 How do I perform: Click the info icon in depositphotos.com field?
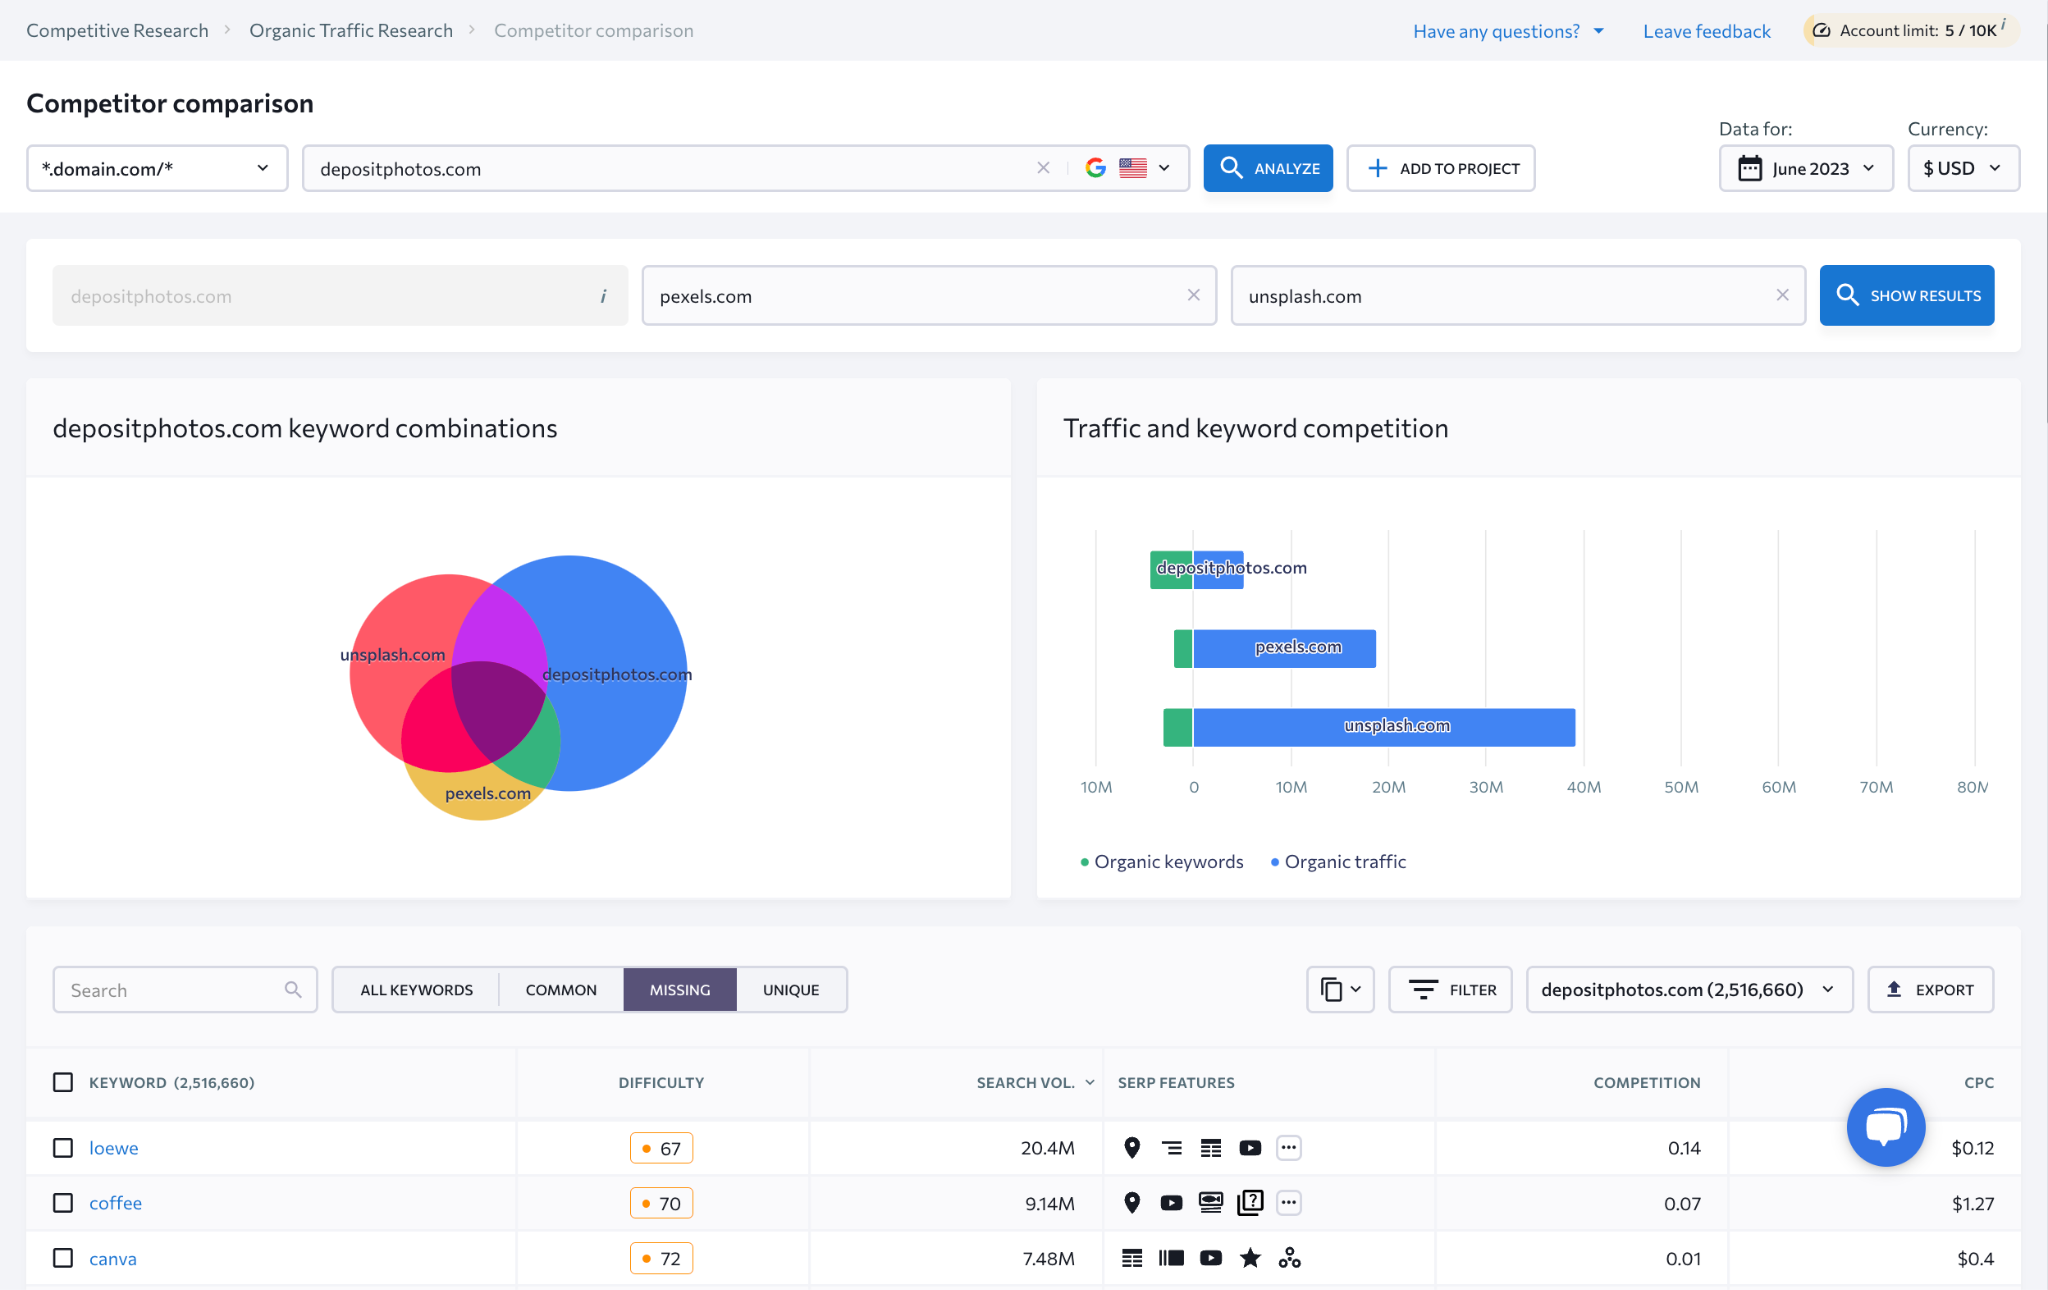pos(603,296)
